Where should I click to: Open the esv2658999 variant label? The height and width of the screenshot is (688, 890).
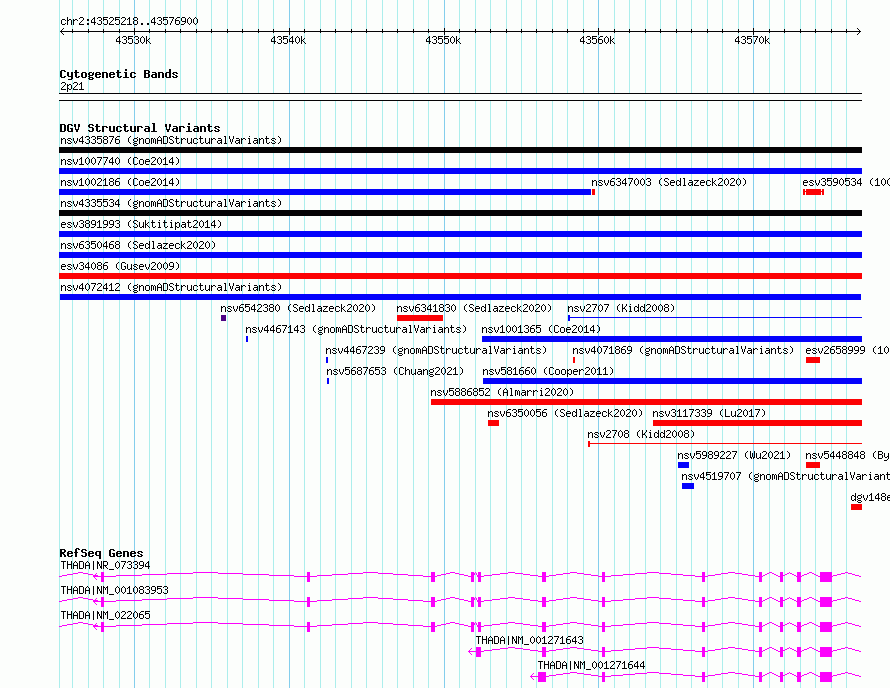tap(847, 350)
